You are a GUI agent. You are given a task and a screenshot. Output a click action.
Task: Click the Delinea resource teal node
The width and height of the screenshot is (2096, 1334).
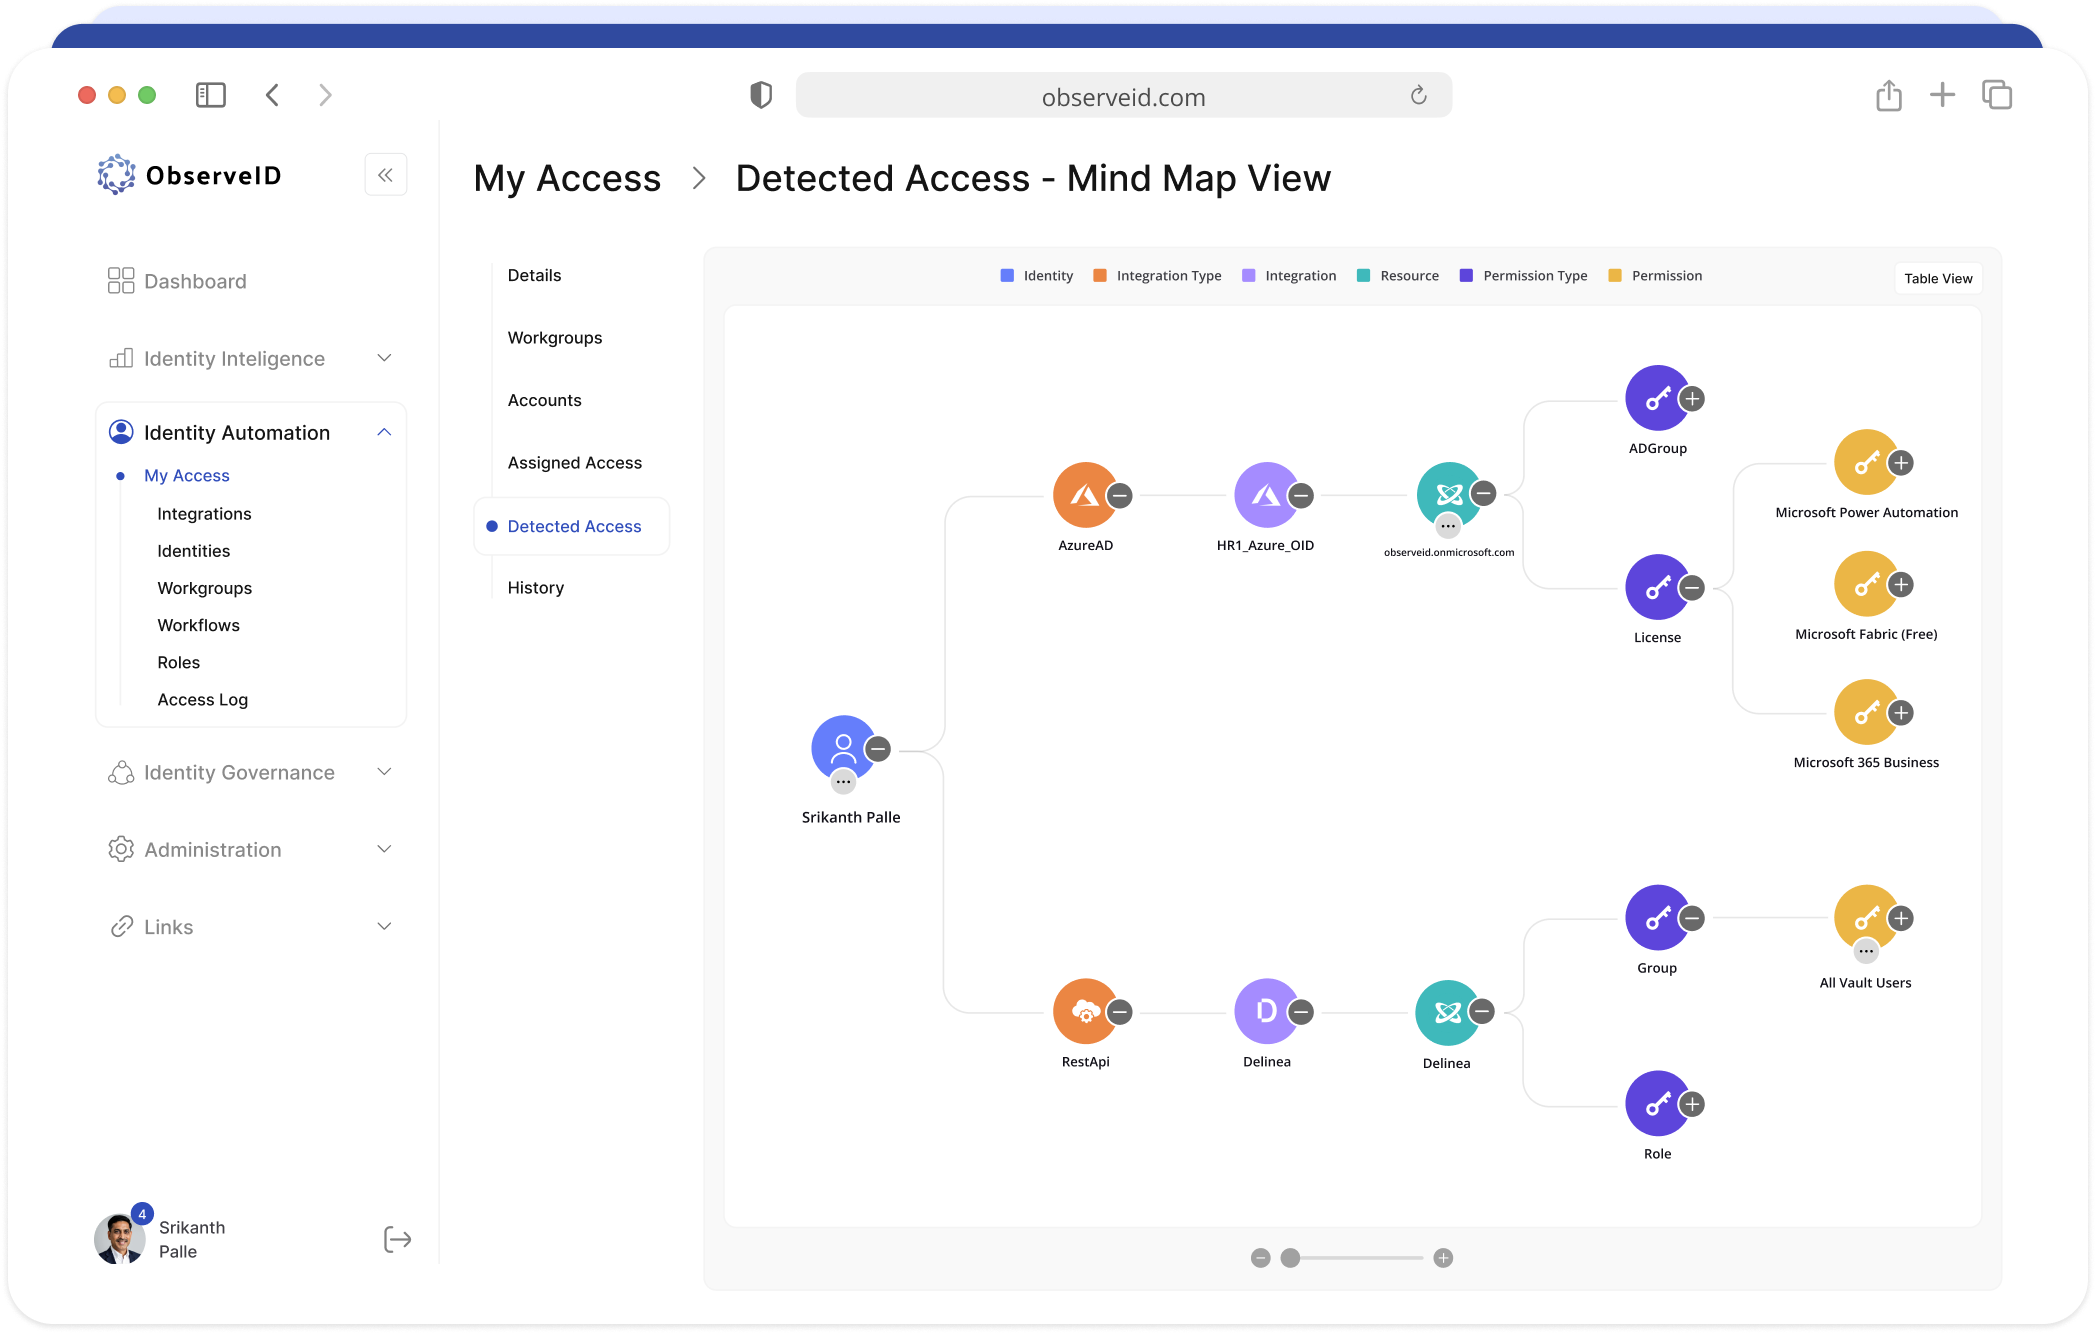click(1446, 1012)
